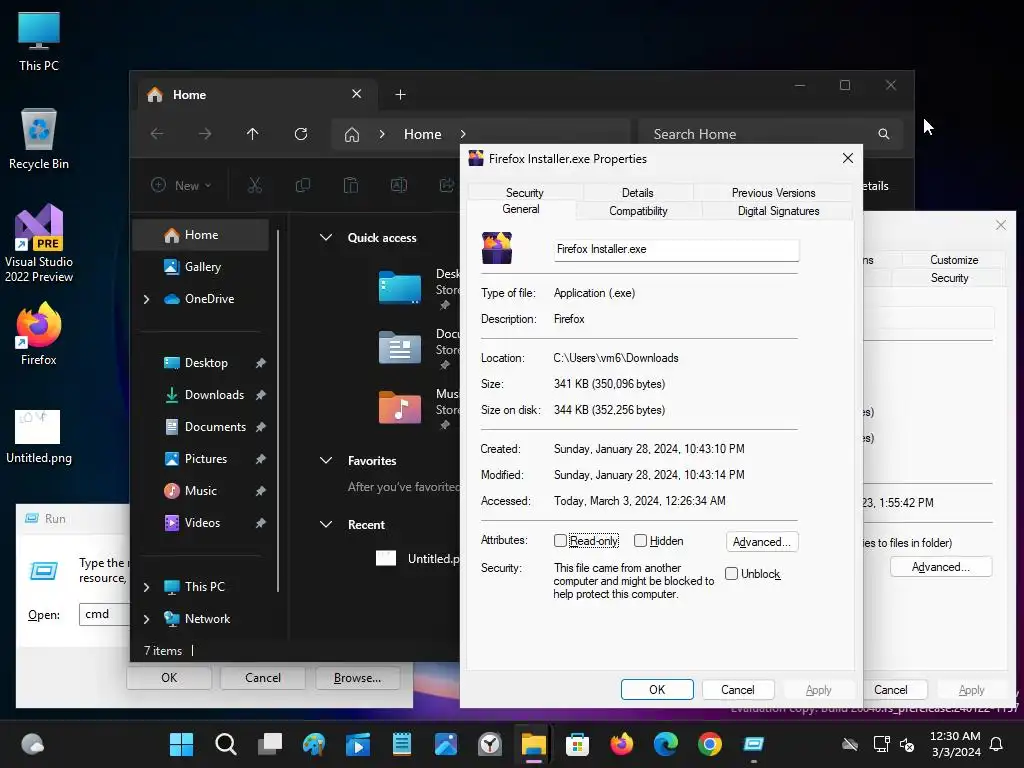The width and height of the screenshot is (1024, 768).
Task: Go up one folder level in Explorer
Action: tap(253, 134)
